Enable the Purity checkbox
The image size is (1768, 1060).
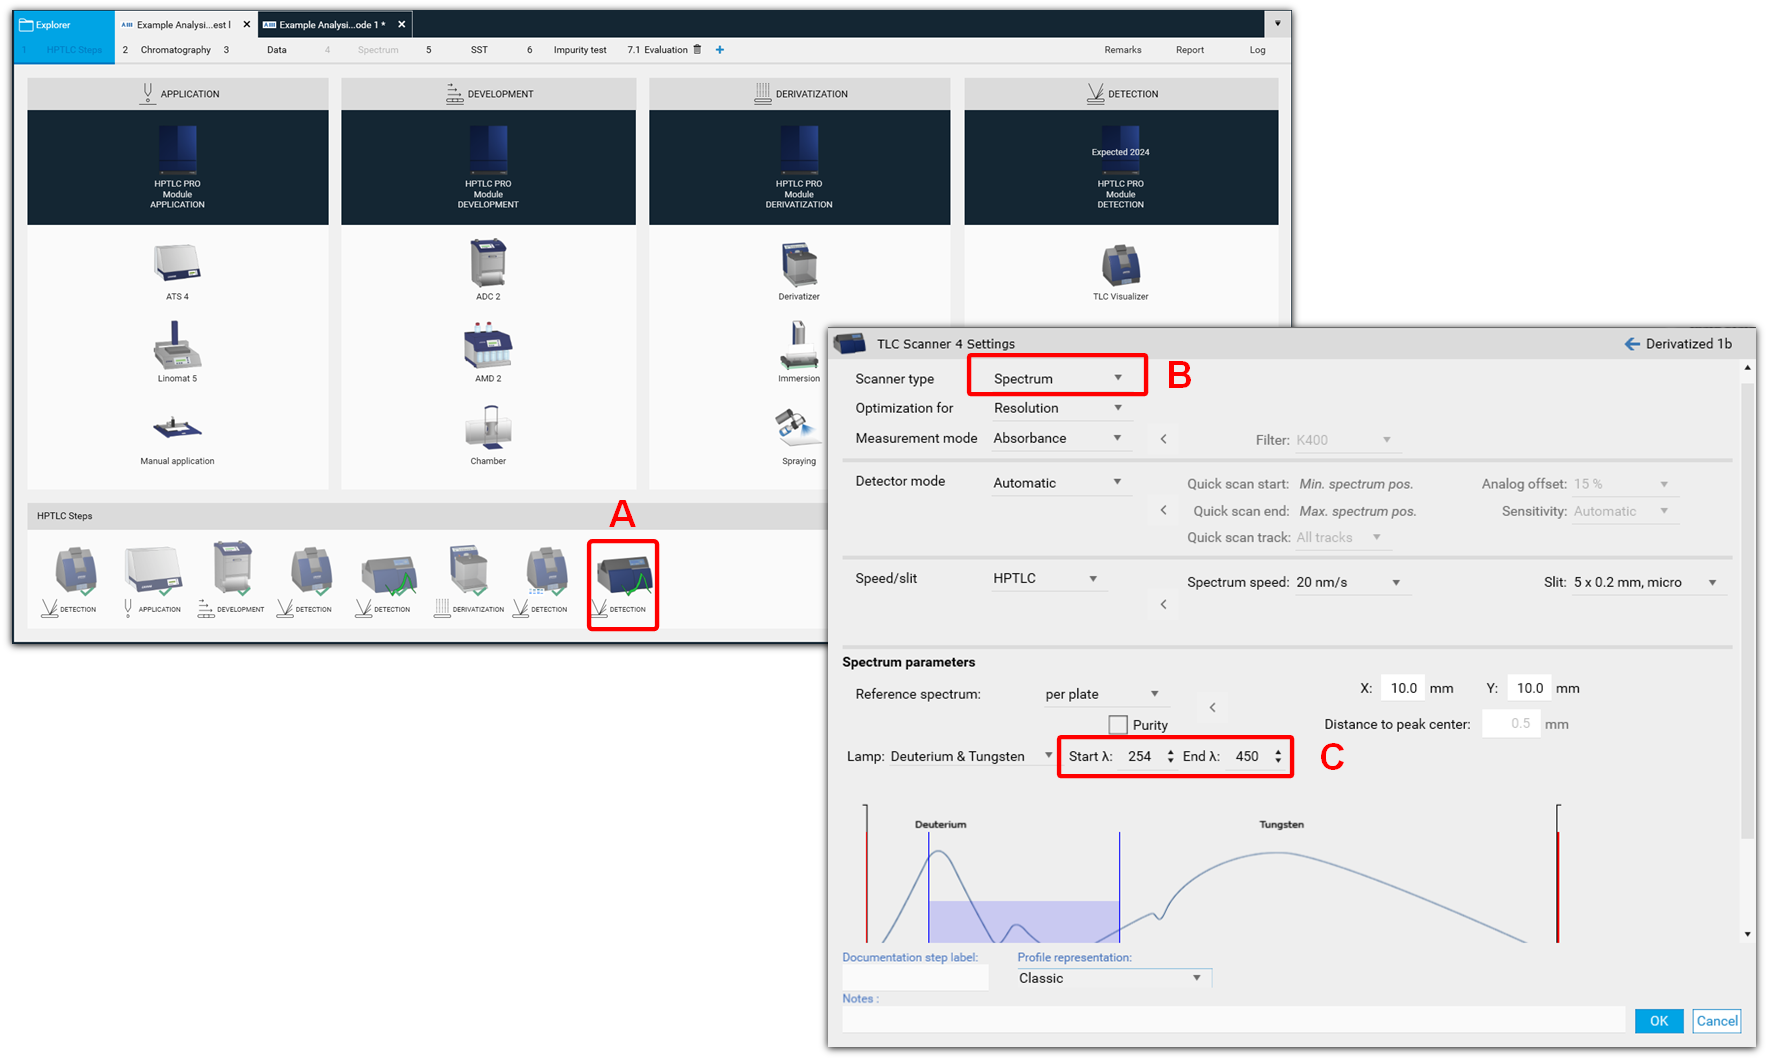pyautogui.click(x=1118, y=725)
